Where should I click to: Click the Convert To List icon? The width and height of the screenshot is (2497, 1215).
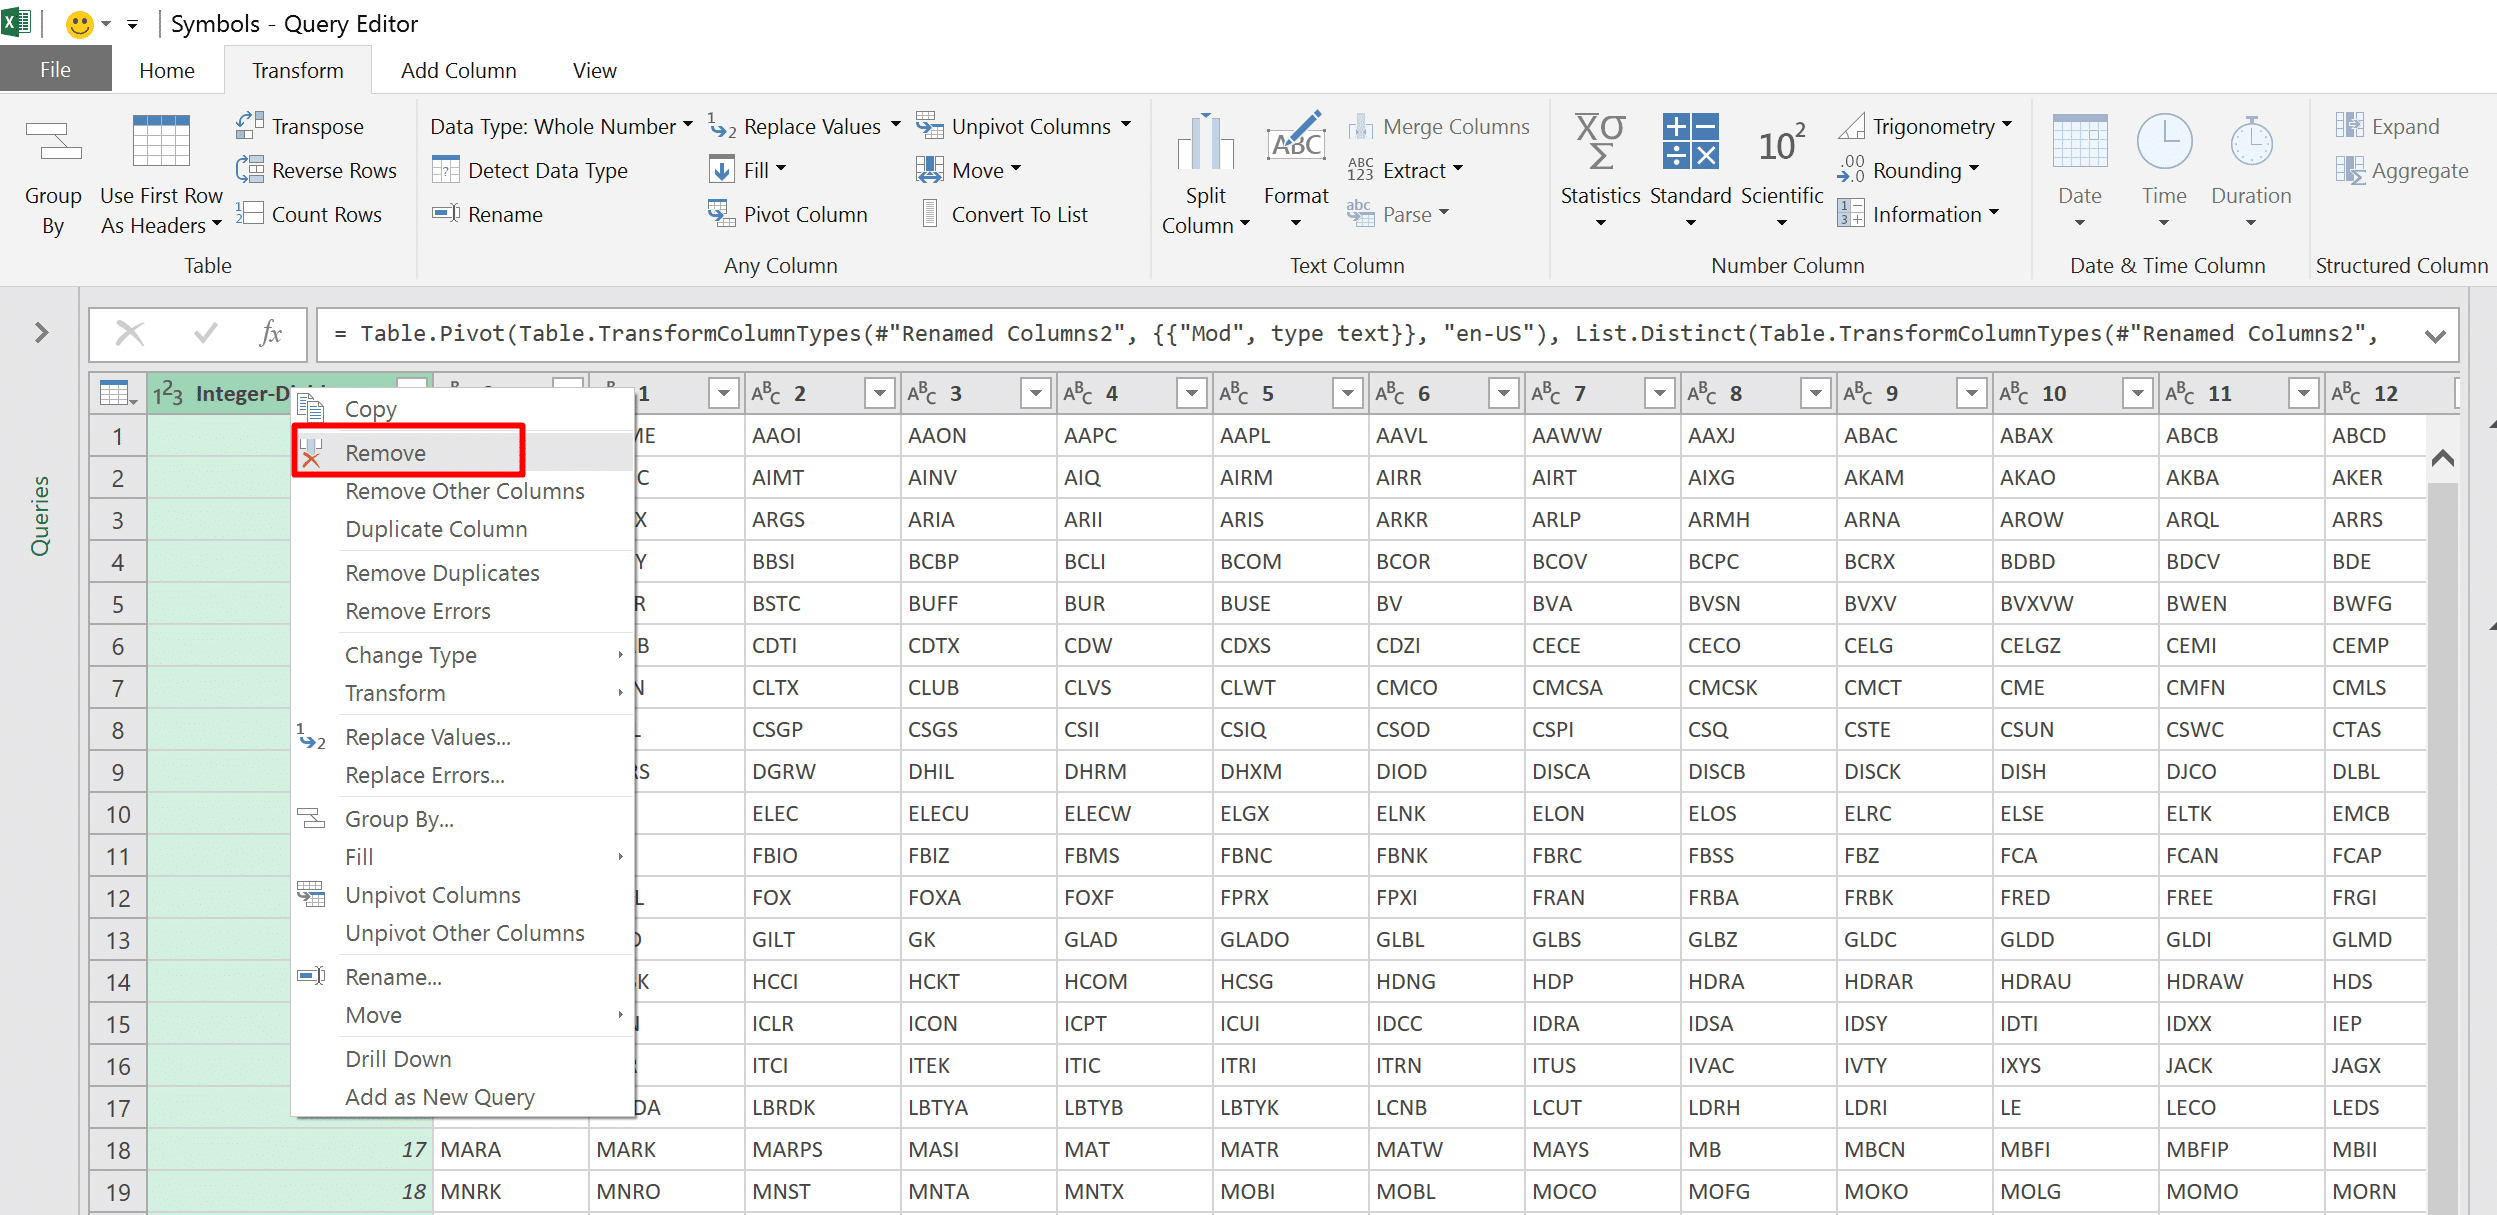930,214
